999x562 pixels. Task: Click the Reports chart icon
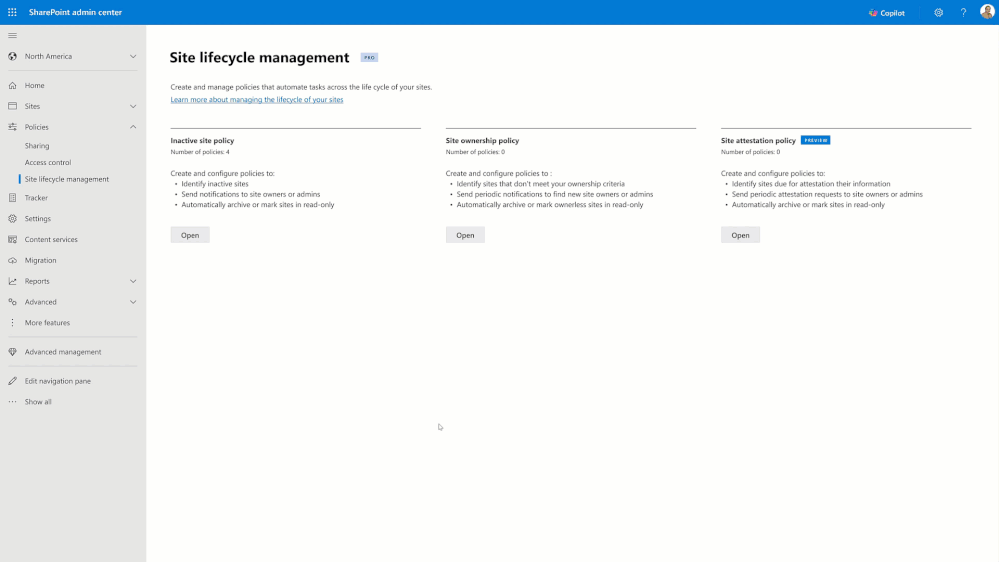12,281
